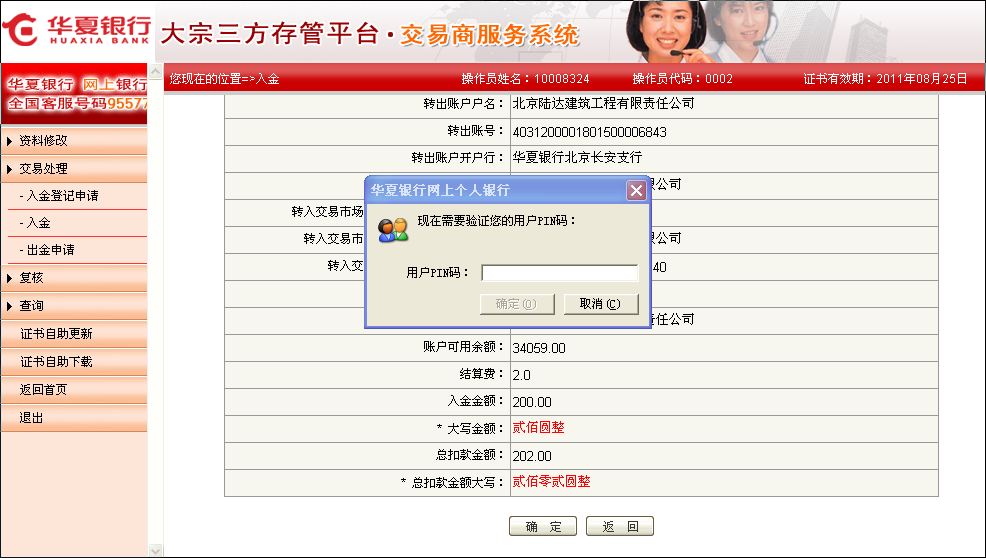The height and width of the screenshot is (558, 986).
Task: Expand the 查询 menu arrow
Action: tap(9, 306)
